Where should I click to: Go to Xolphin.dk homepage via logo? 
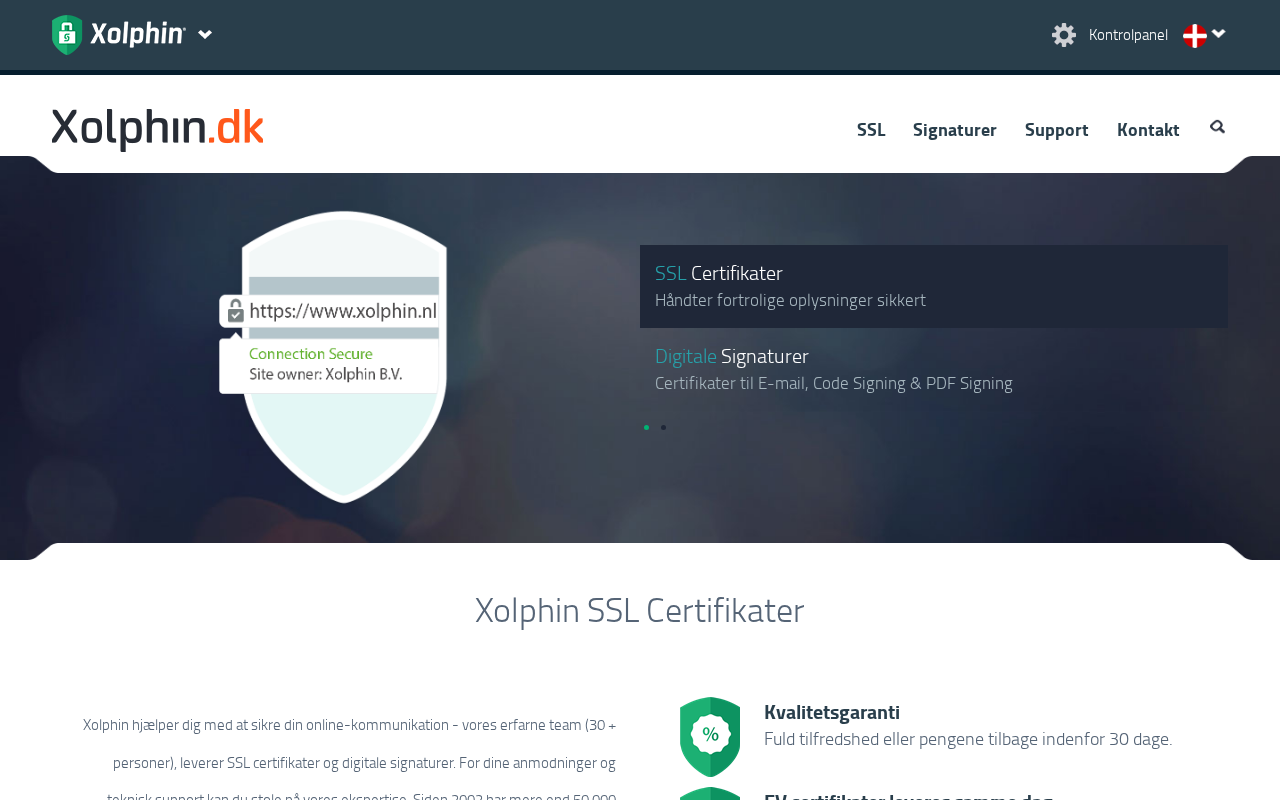coord(158,130)
